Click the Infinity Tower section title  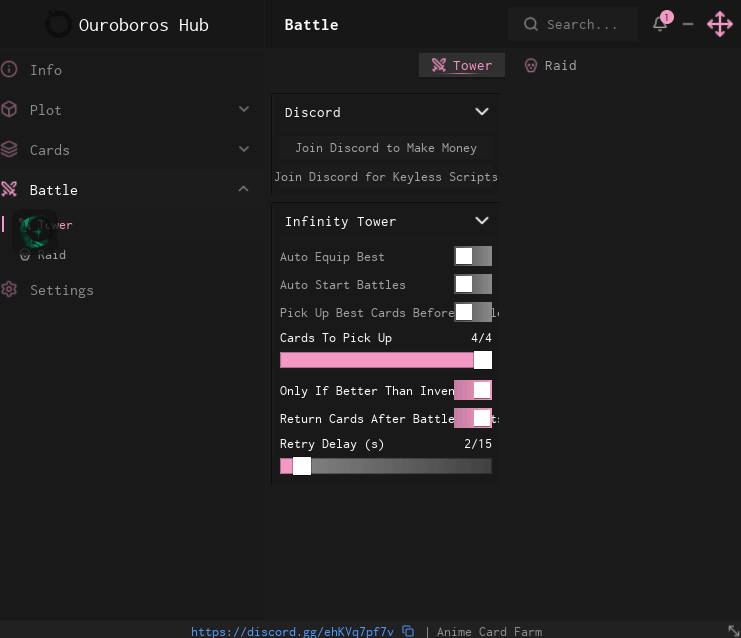[340, 221]
